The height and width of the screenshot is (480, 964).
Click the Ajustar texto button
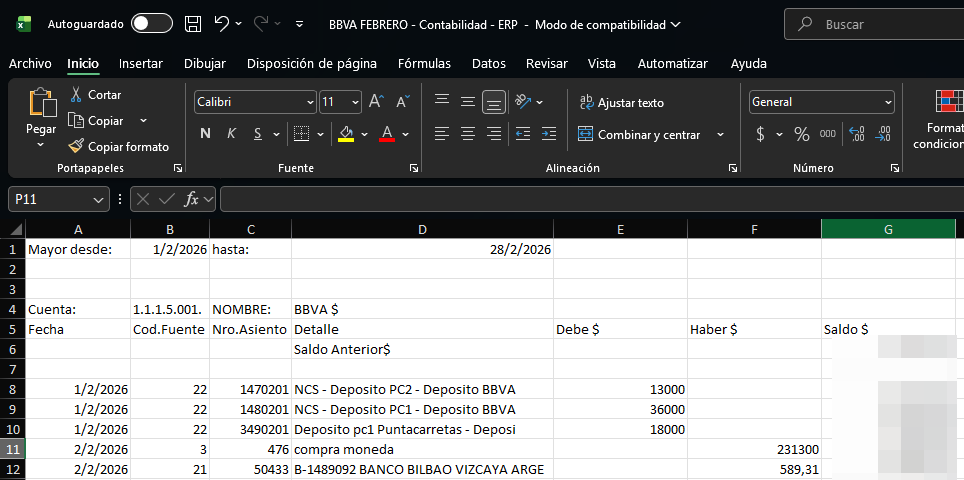pos(622,103)
